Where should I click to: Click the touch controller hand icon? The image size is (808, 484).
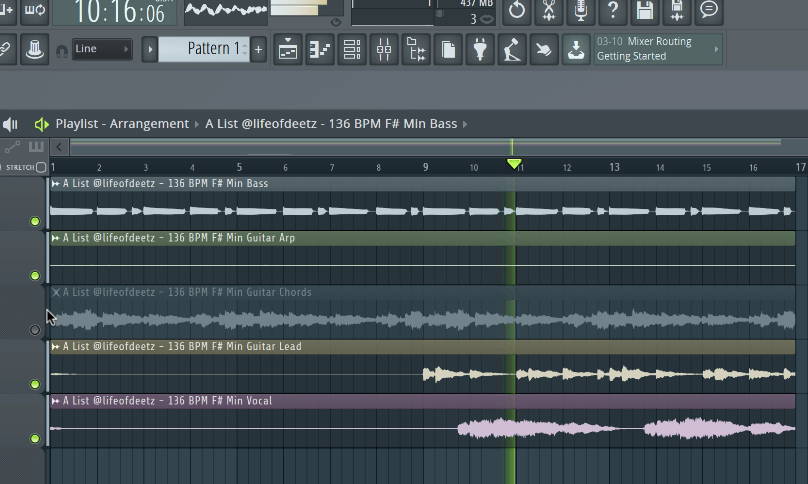[544, 50]
